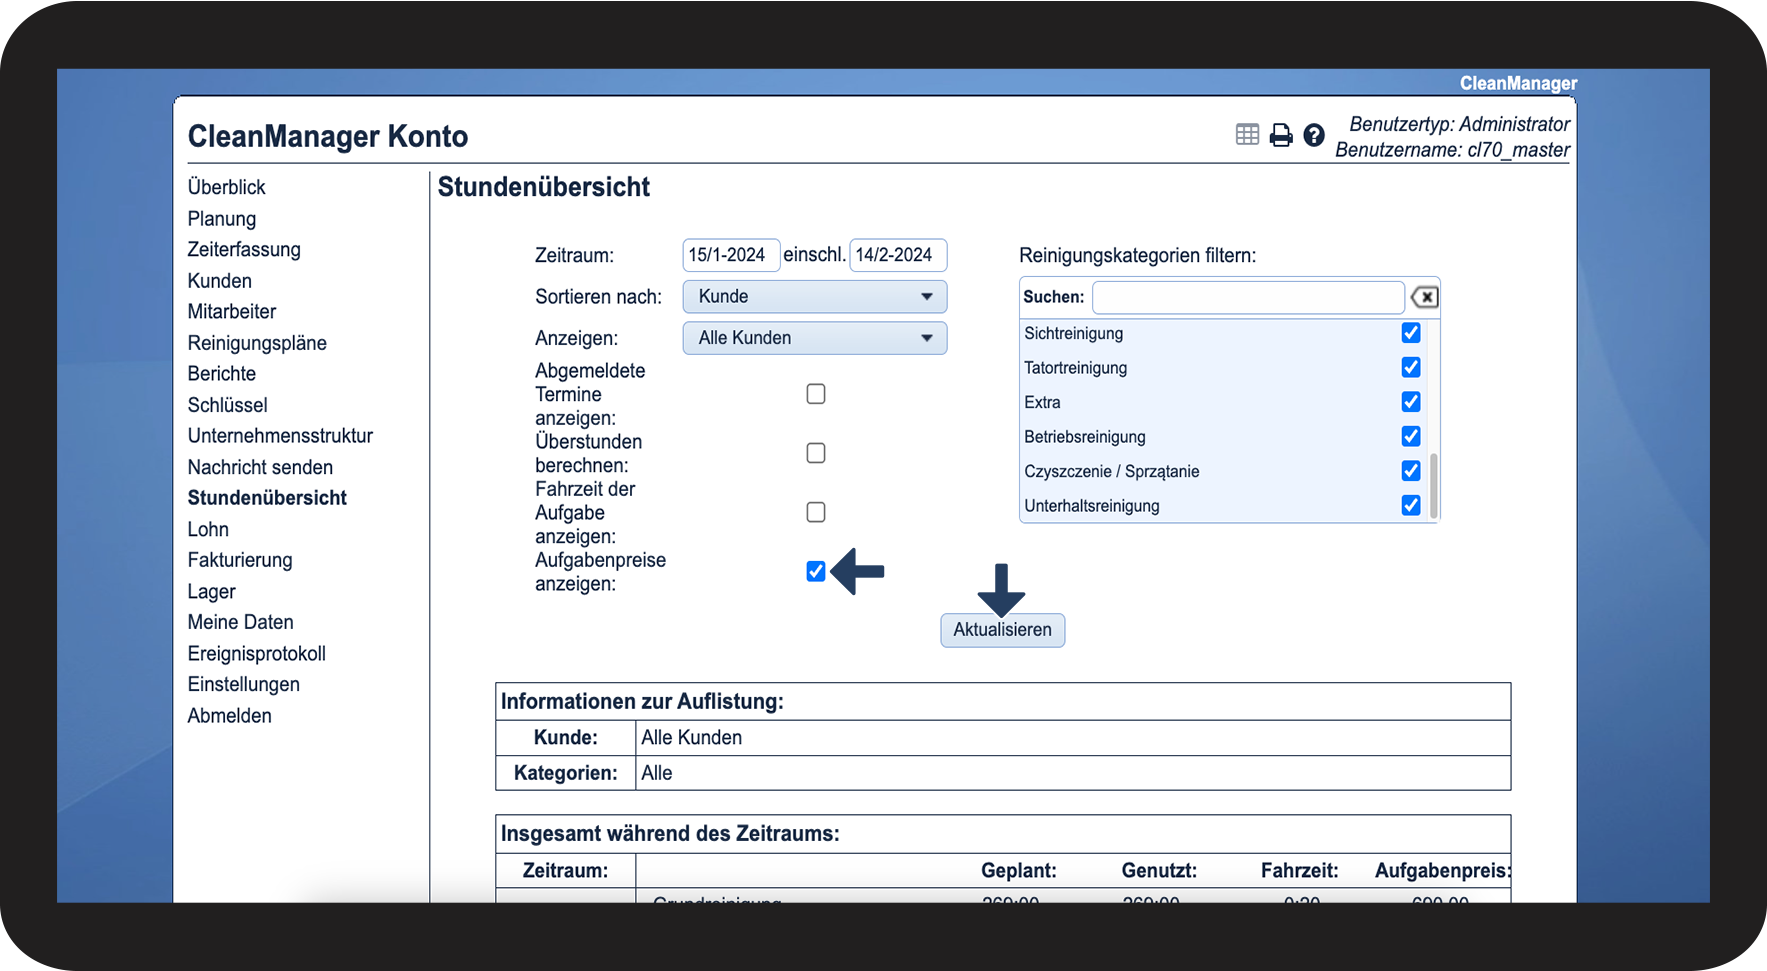Open the Sortieren nach dropdown
The image size is (1767, 971).
[x=814, y=297]
